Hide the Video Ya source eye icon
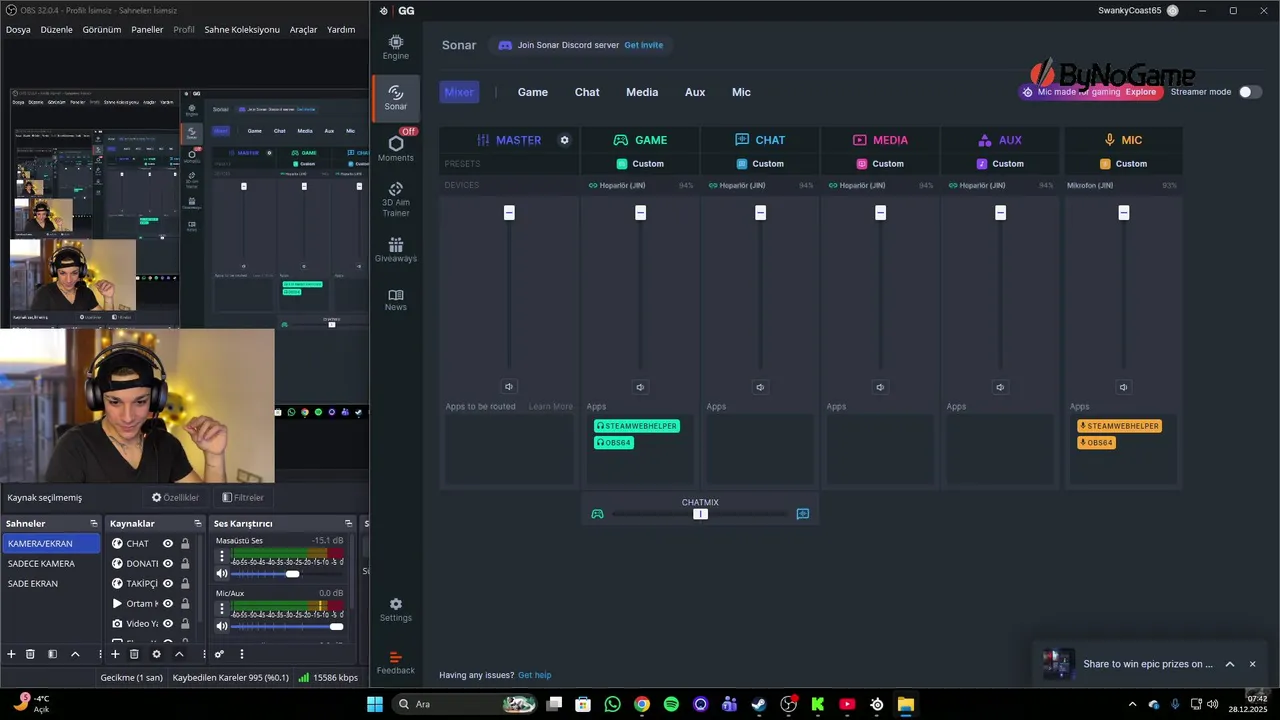Viewport: 1280px width, 720px height. (x=168, y=624)
